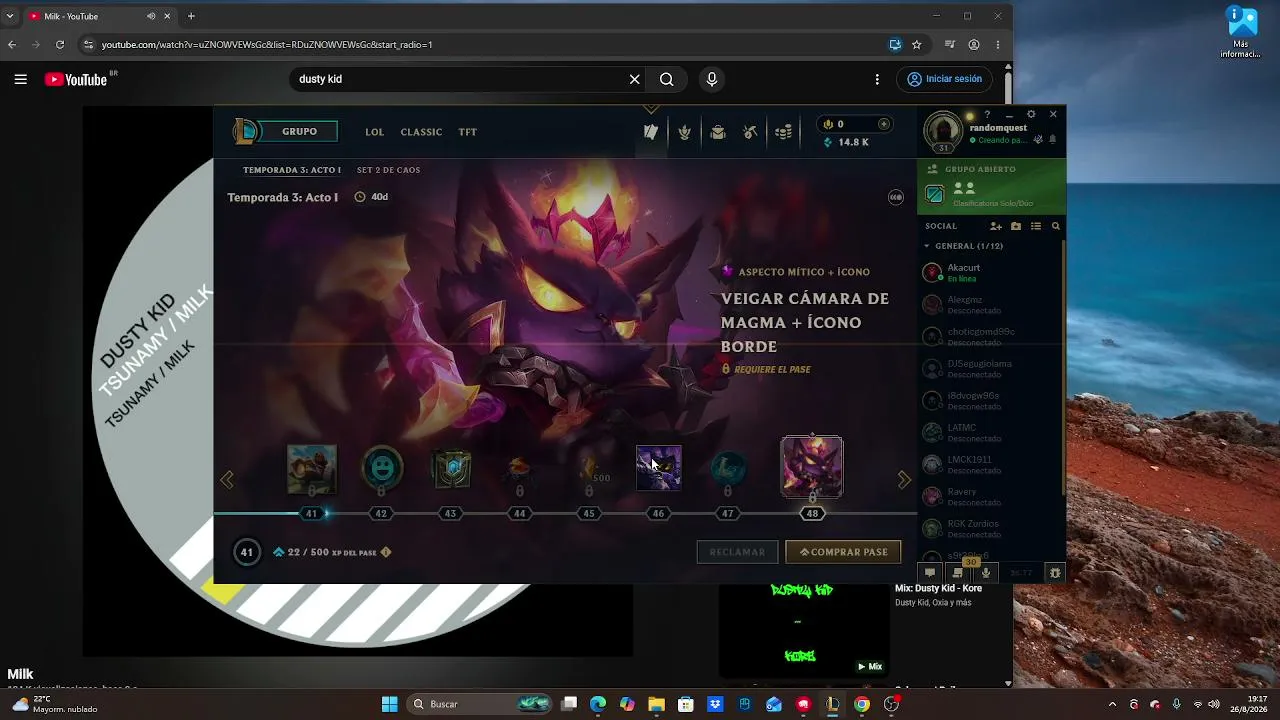Search friends with the magnifier icon
This screenshot has width=1280, height=720.
point(1056,227)
